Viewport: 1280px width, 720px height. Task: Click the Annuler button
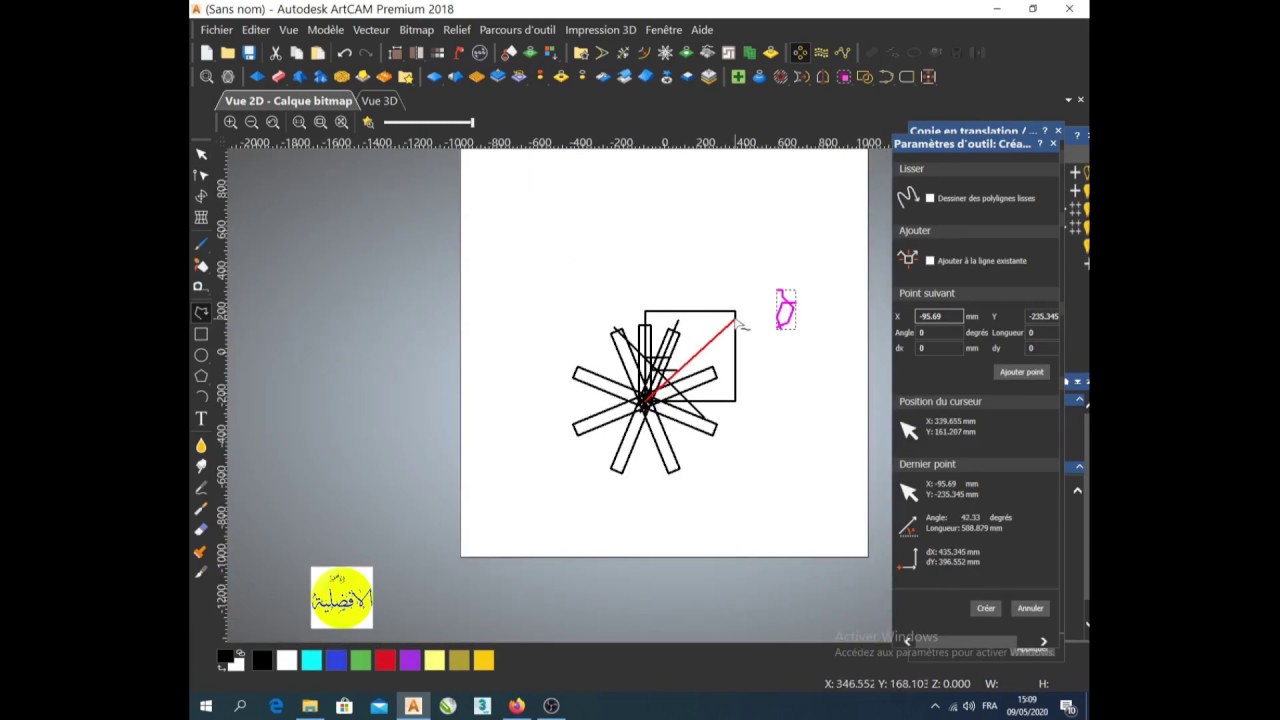(1030, 608)
